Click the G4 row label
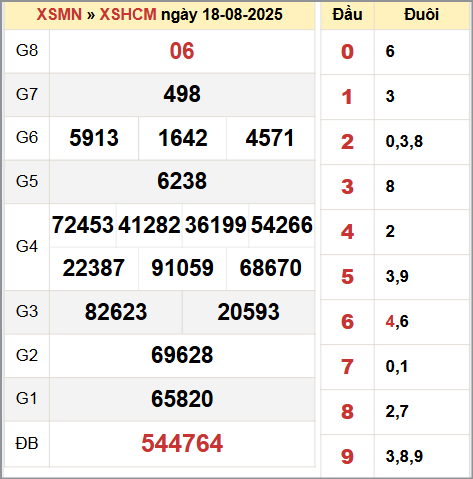473x479 pixels. point(27,247)
